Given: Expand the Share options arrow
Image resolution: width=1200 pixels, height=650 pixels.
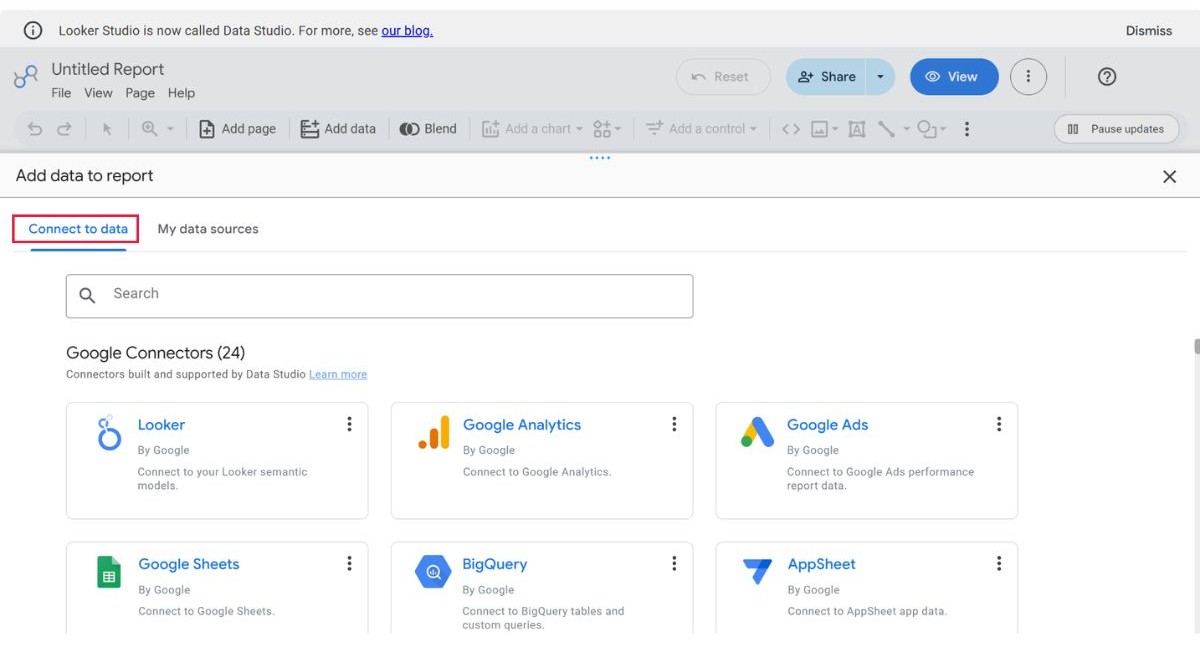Looking at the screenshot, I should click(880, 77).
